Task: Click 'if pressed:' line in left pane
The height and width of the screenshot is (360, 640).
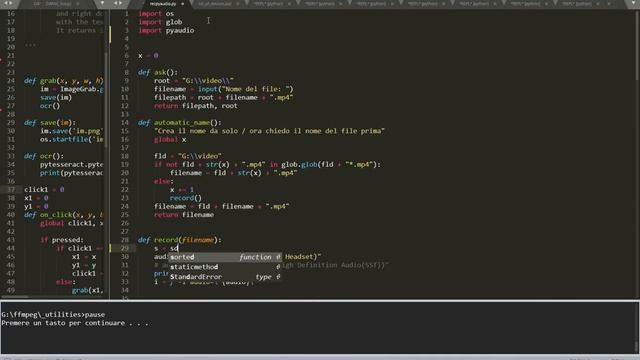Action: (x=62, y=240)
